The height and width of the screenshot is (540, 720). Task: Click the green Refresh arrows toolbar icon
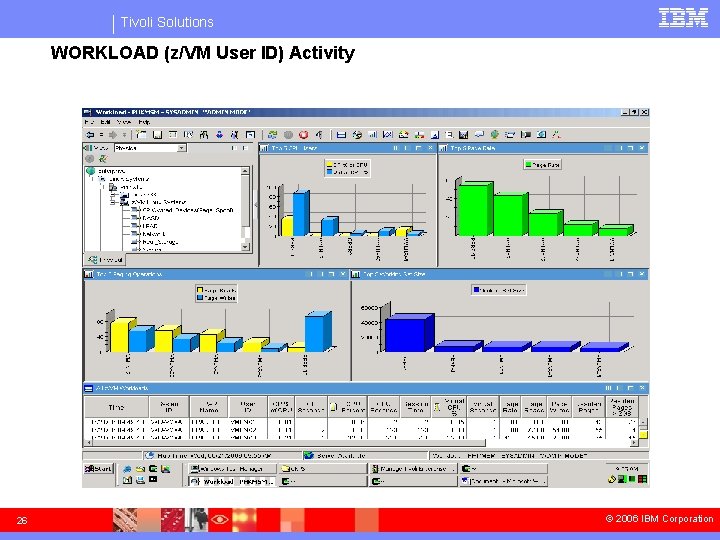pyautogui.click(x=272, y=135)
